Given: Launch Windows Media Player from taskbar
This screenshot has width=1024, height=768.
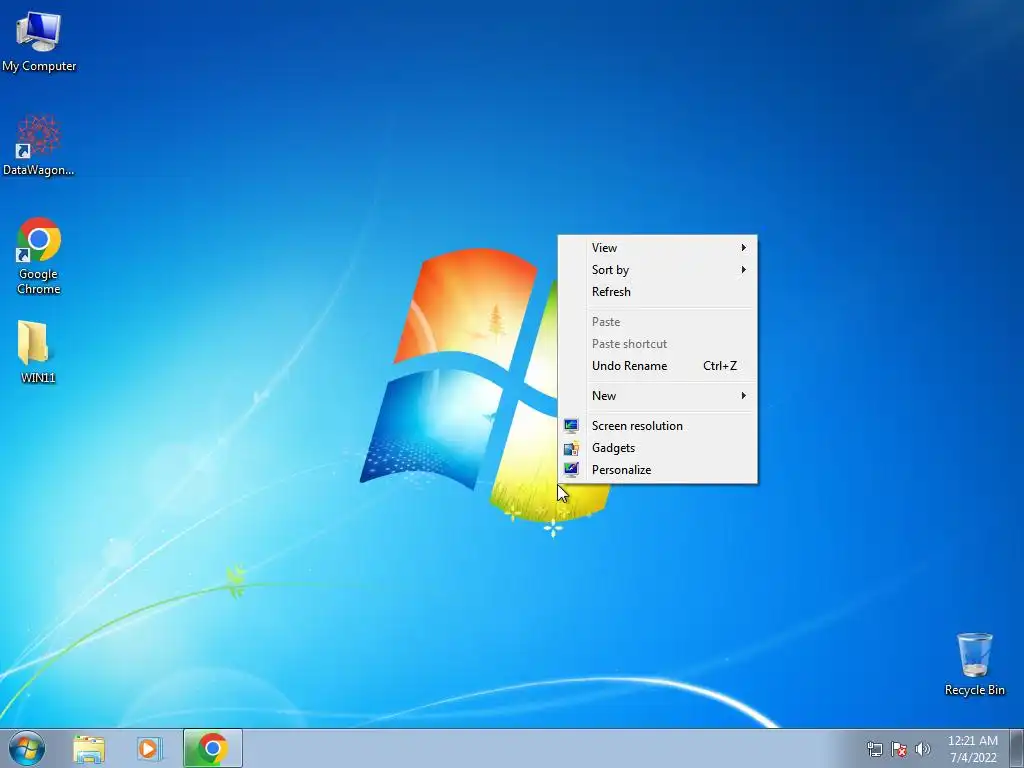Looking at the screenshot, I should point(149,748).
